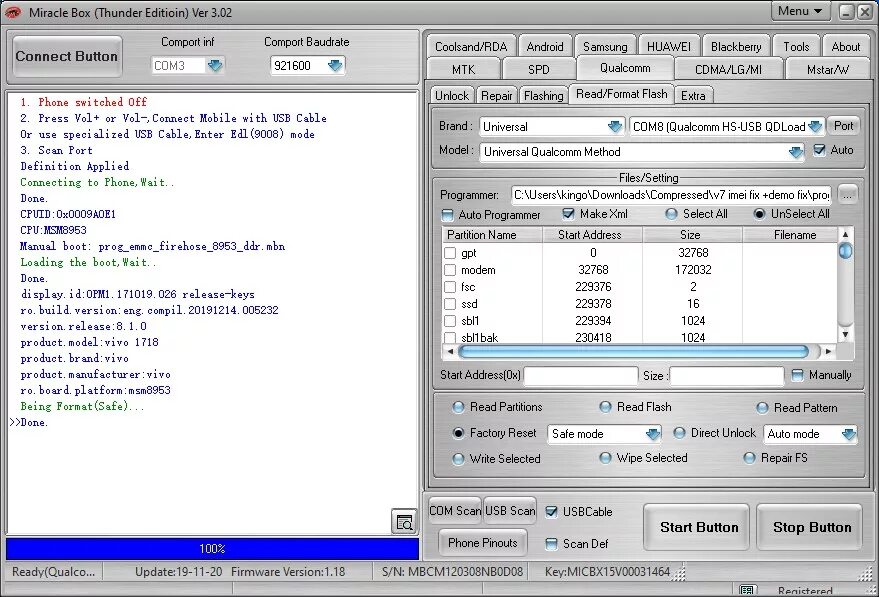Open the SPD tab
The image size is (879, 597).
click(x=538, y=70)
